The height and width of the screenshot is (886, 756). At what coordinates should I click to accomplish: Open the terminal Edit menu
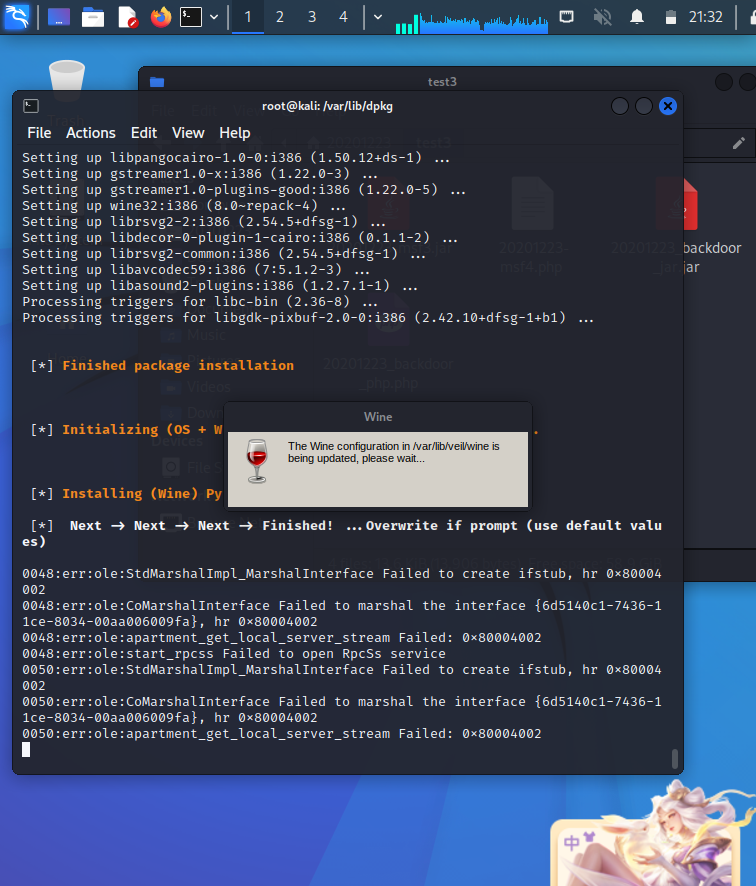click(144, 133)
